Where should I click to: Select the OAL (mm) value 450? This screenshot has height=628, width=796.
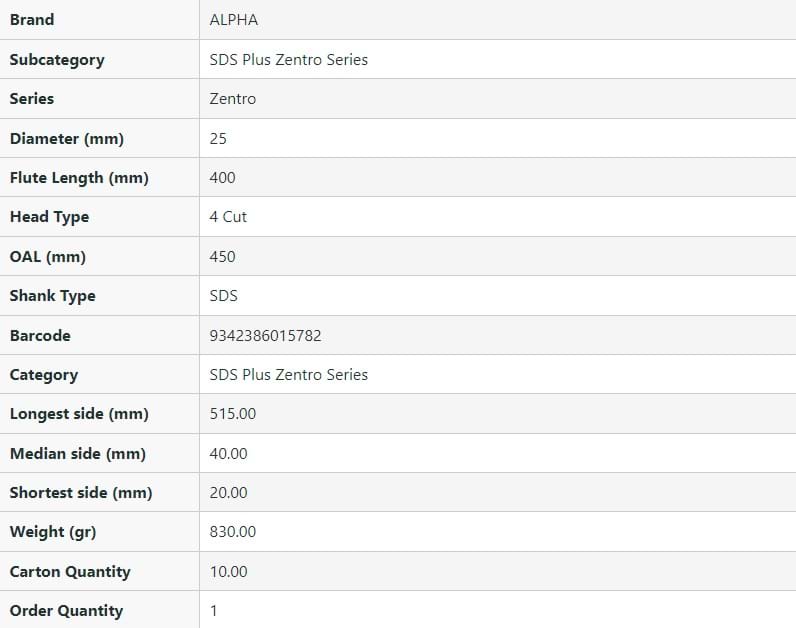click(222, 257)
